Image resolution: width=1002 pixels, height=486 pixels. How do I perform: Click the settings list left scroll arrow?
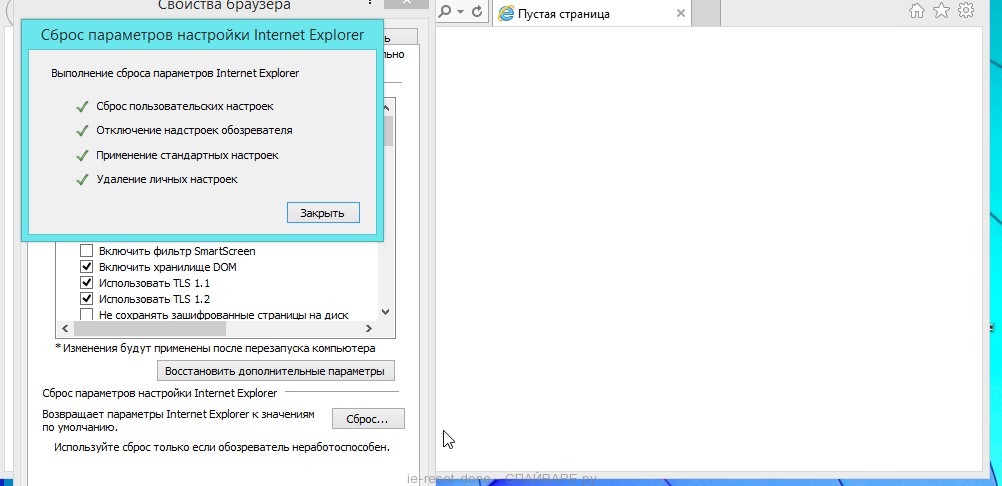tap(65, 328)
